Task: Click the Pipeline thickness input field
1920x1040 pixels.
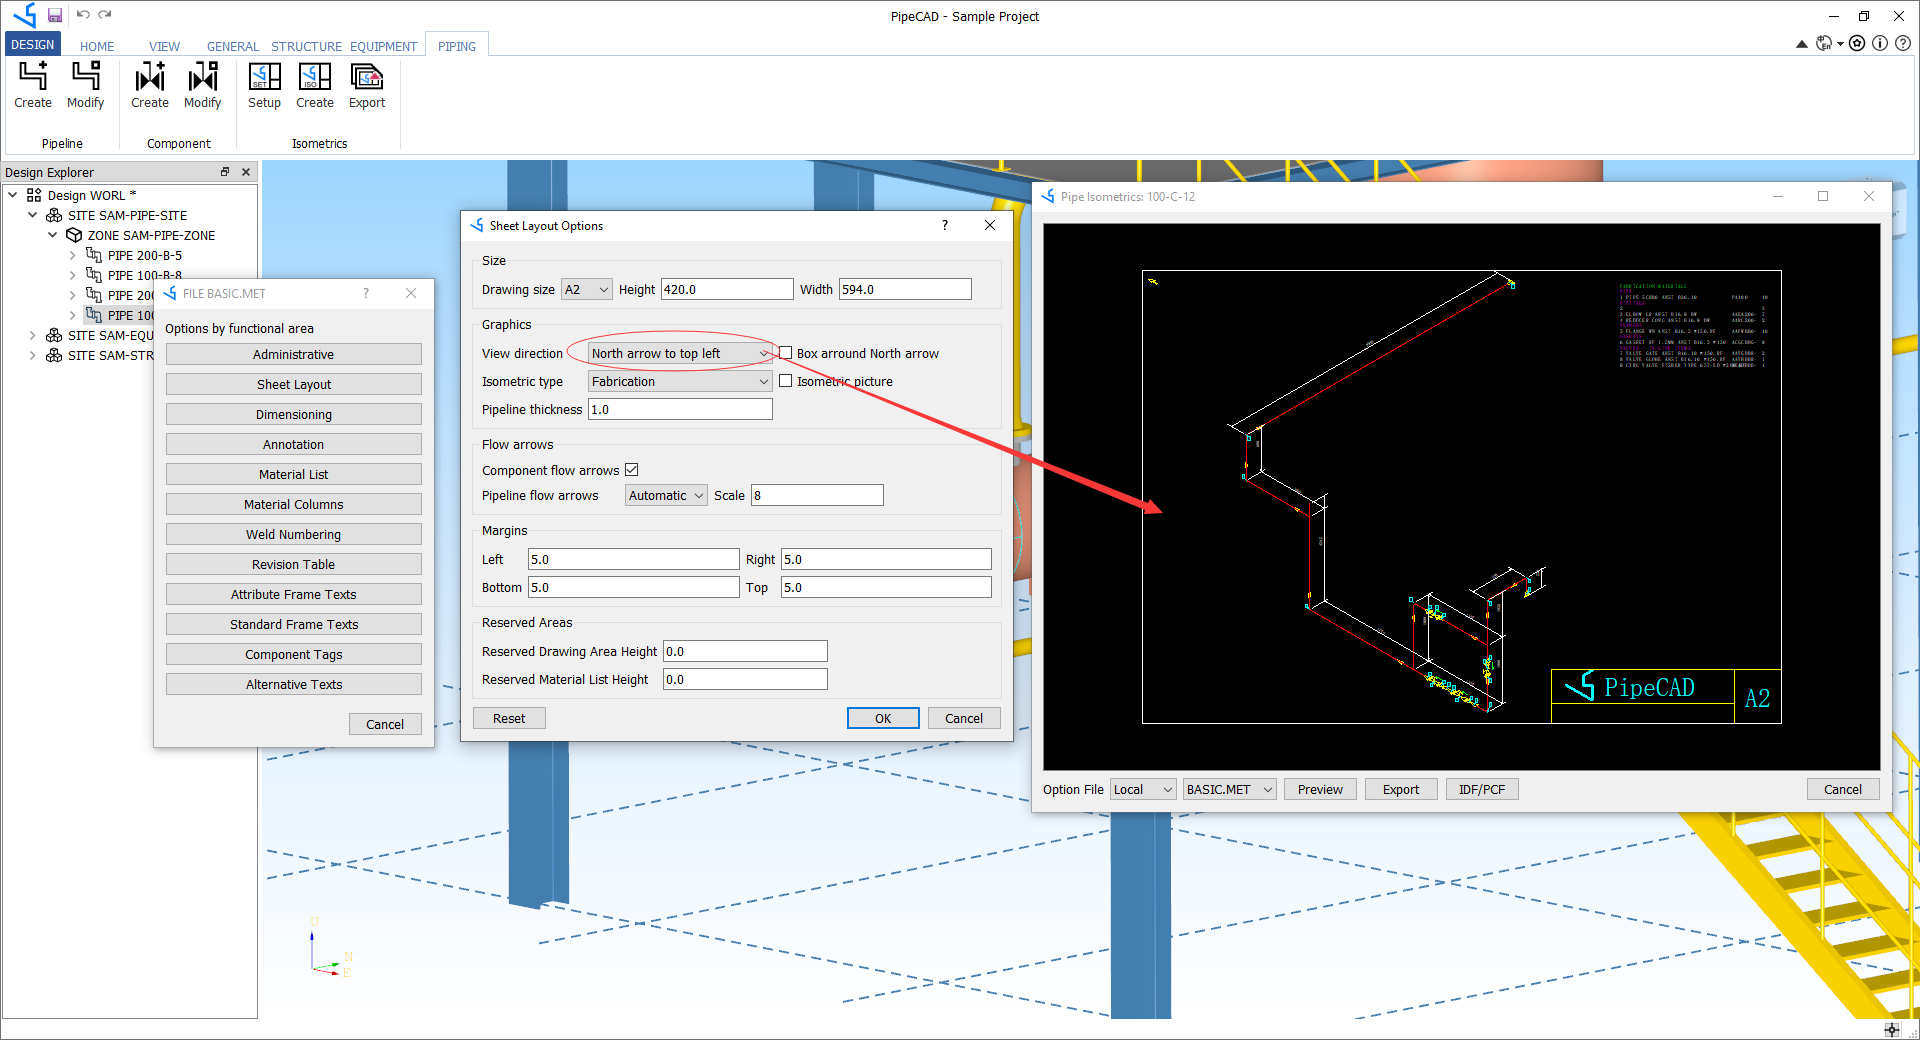Action: tap(680, 409)
